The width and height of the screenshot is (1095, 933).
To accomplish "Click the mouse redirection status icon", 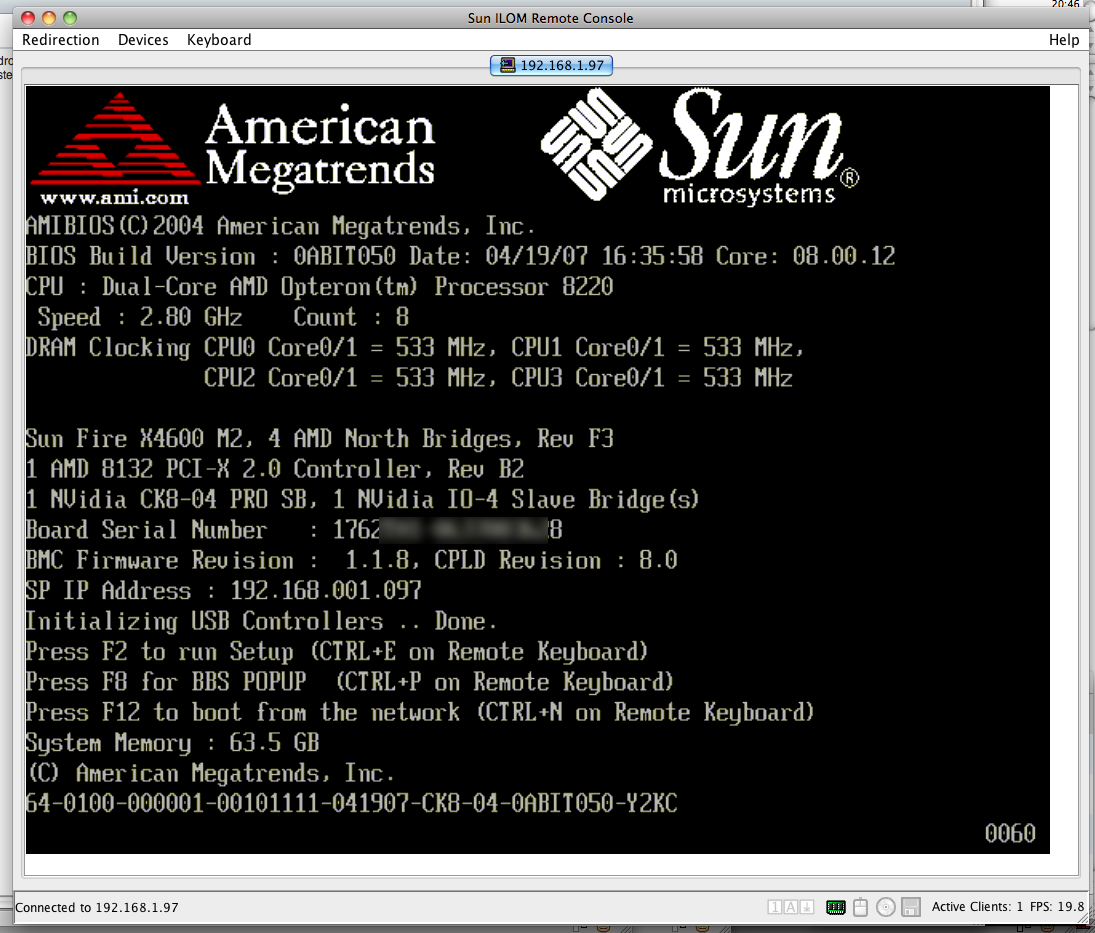I will click(861, 907).
